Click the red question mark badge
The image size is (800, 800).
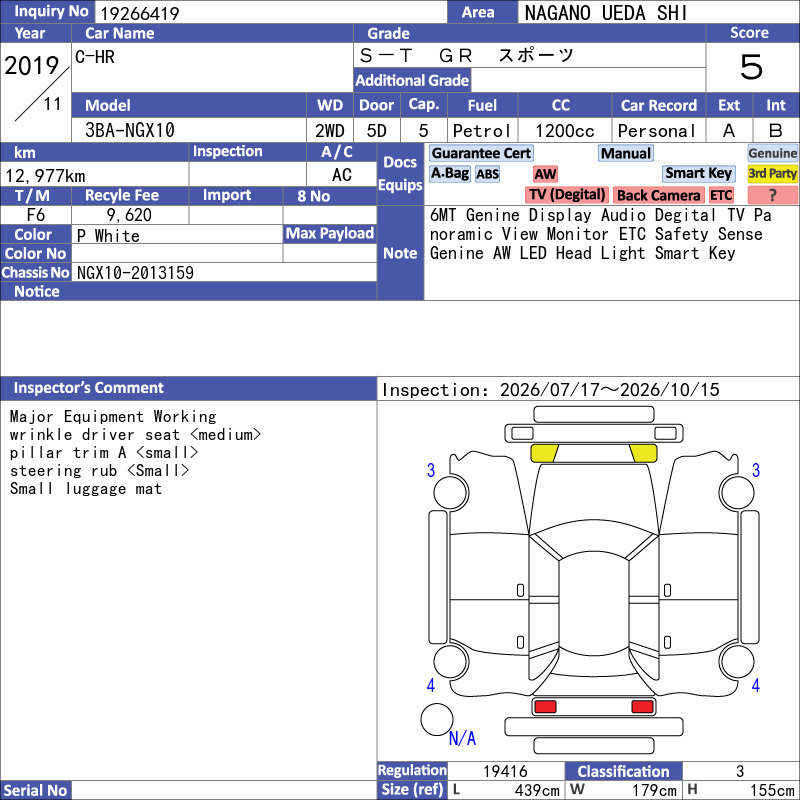pos(772,195)
